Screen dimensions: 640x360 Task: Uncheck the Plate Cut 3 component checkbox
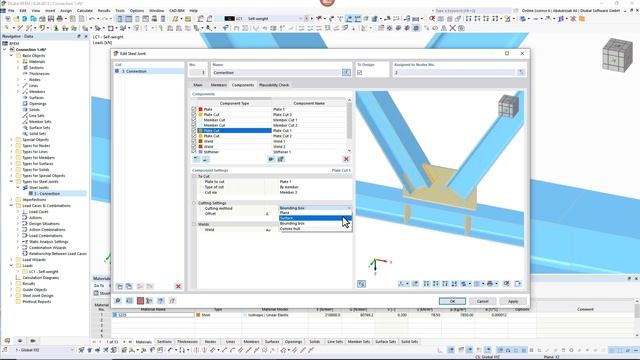194,115
